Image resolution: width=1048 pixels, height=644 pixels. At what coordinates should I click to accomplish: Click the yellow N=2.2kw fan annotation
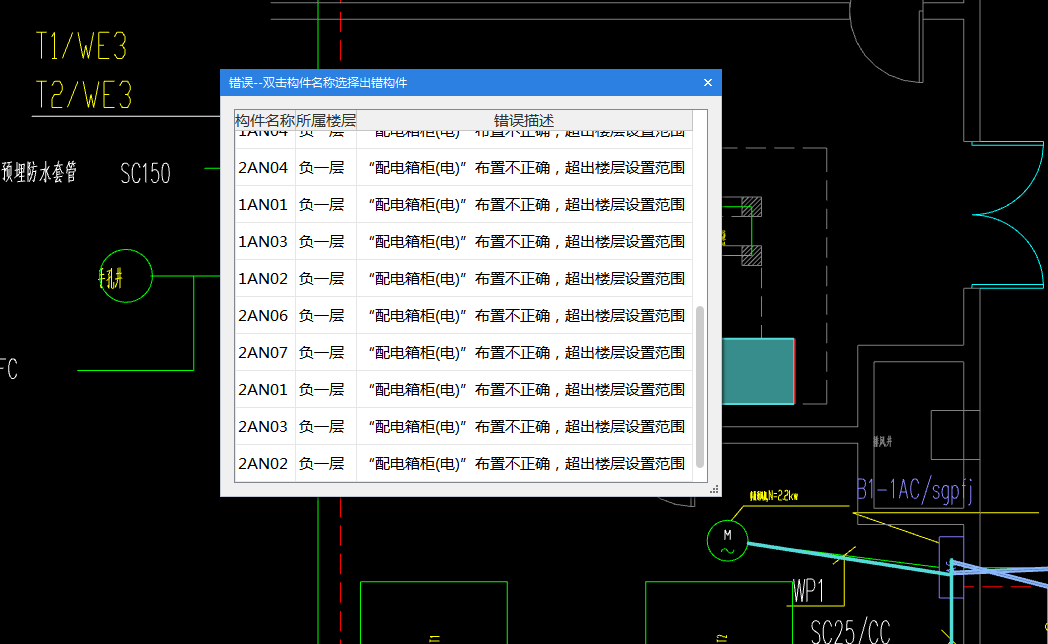point(773,496)
